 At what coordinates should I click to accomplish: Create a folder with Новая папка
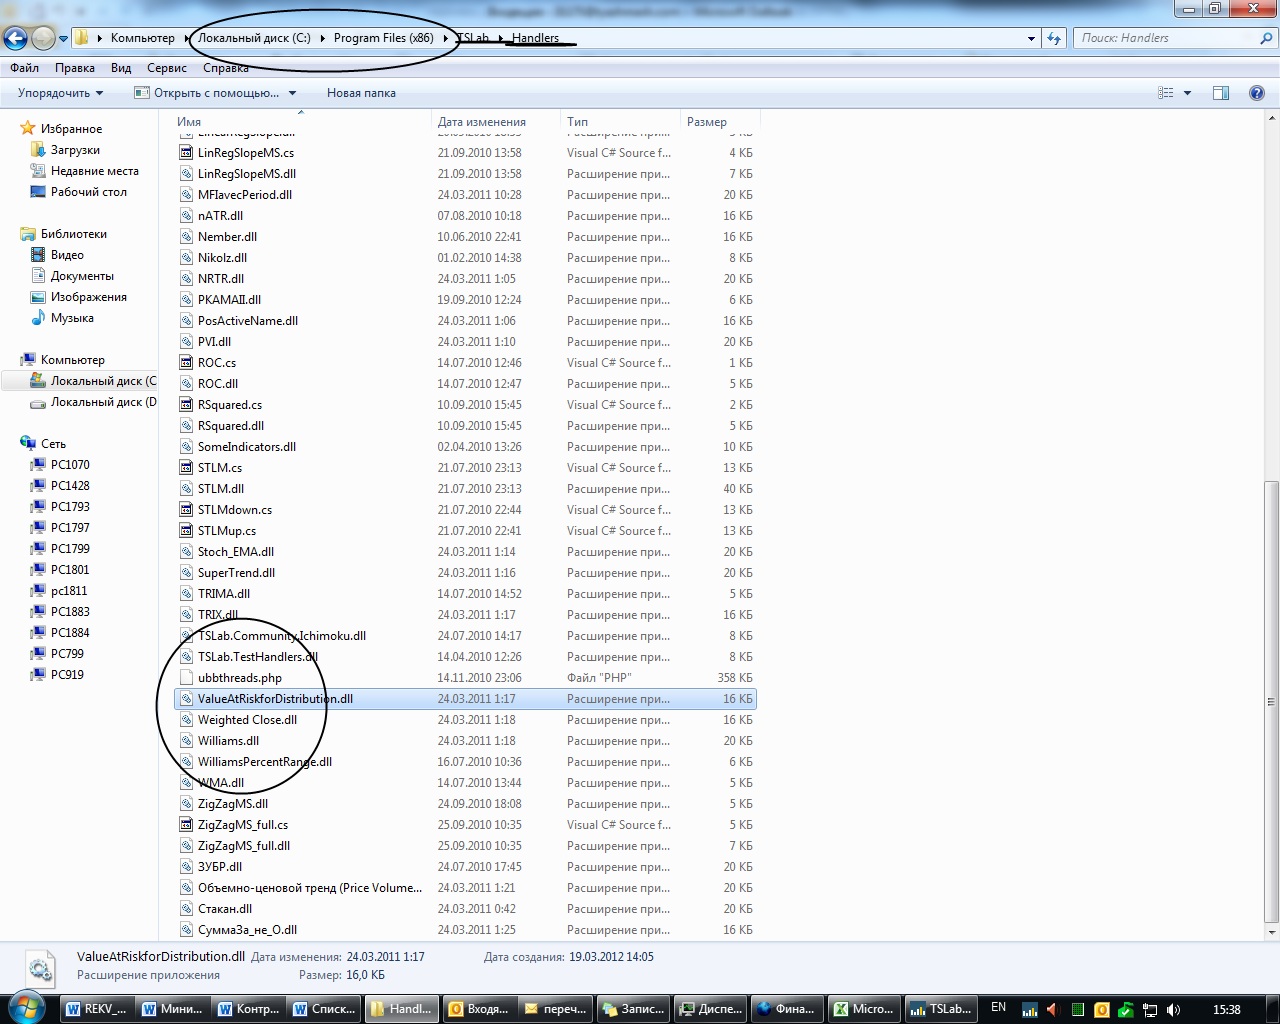click(361, 93)
